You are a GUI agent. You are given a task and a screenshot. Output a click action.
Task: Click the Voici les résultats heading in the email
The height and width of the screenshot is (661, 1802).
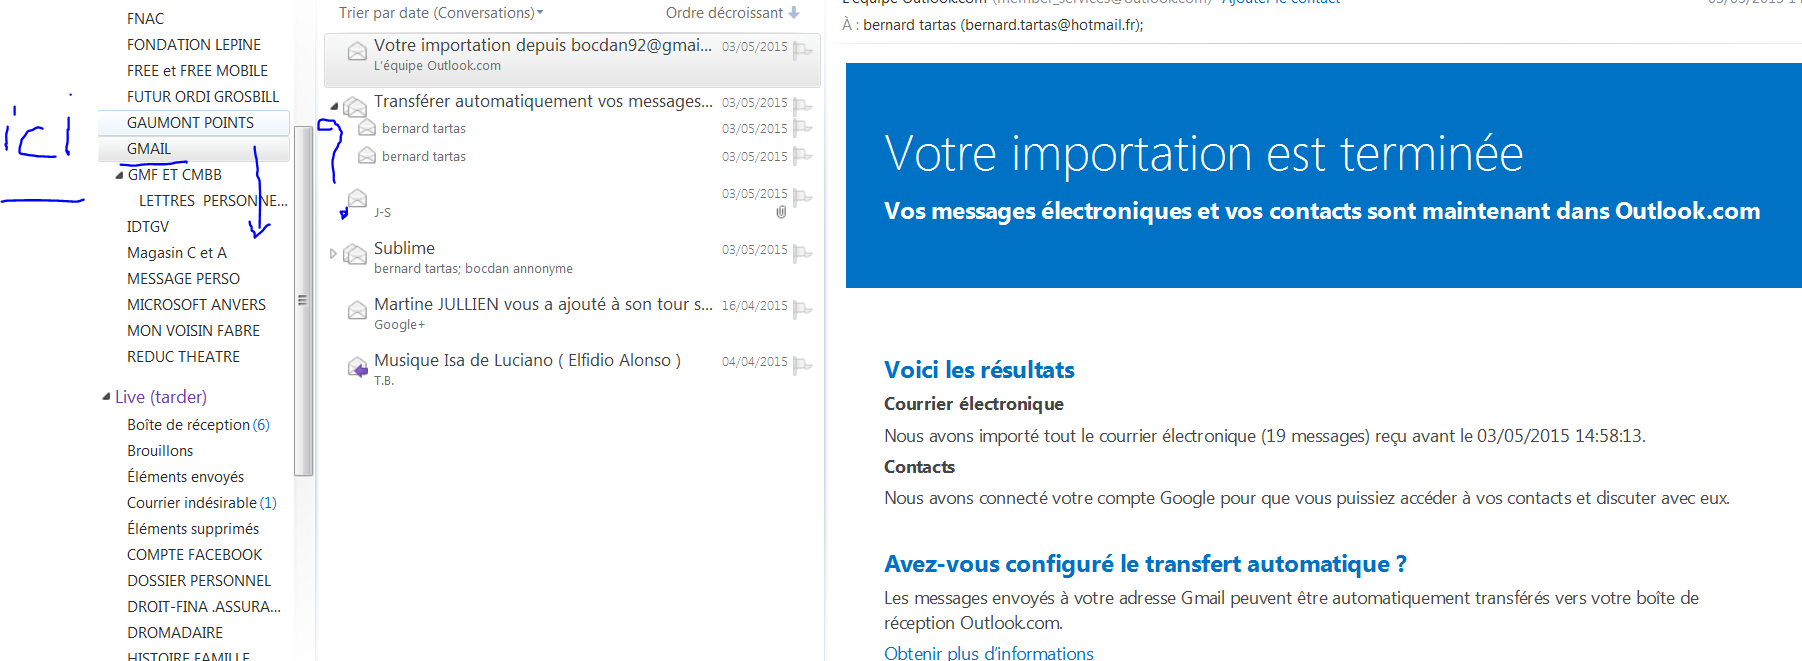(x=979, y=370)
